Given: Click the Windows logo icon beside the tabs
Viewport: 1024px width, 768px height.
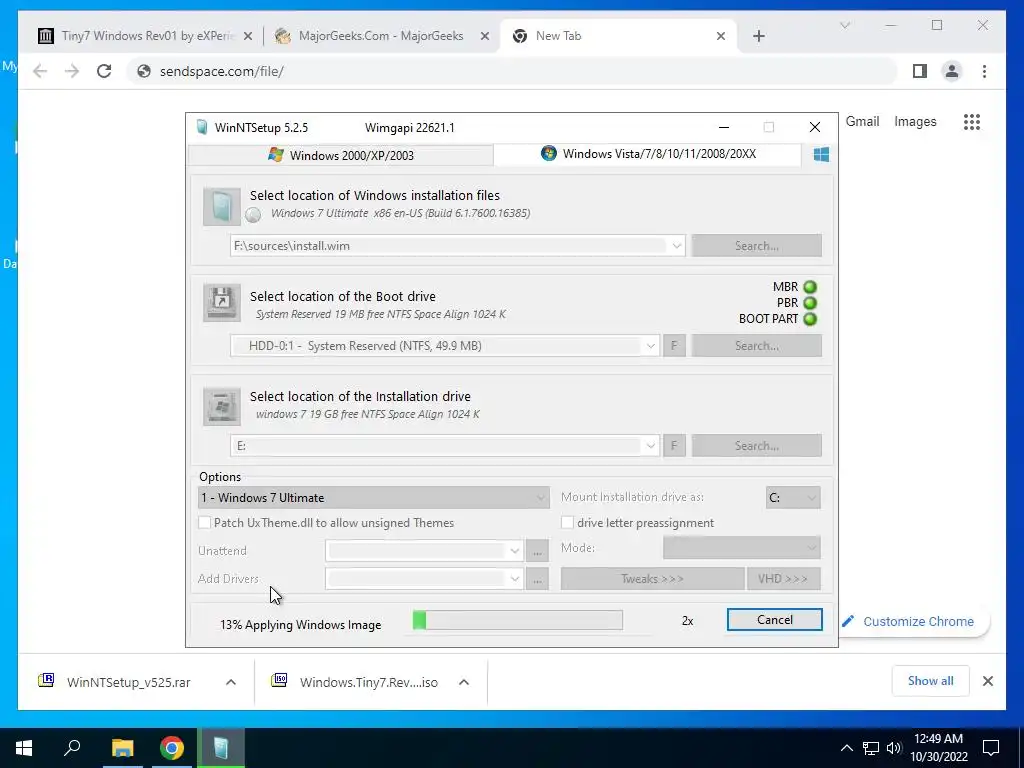Looking at the screenshot, I should pyautogui.click(x=821, y=155).
